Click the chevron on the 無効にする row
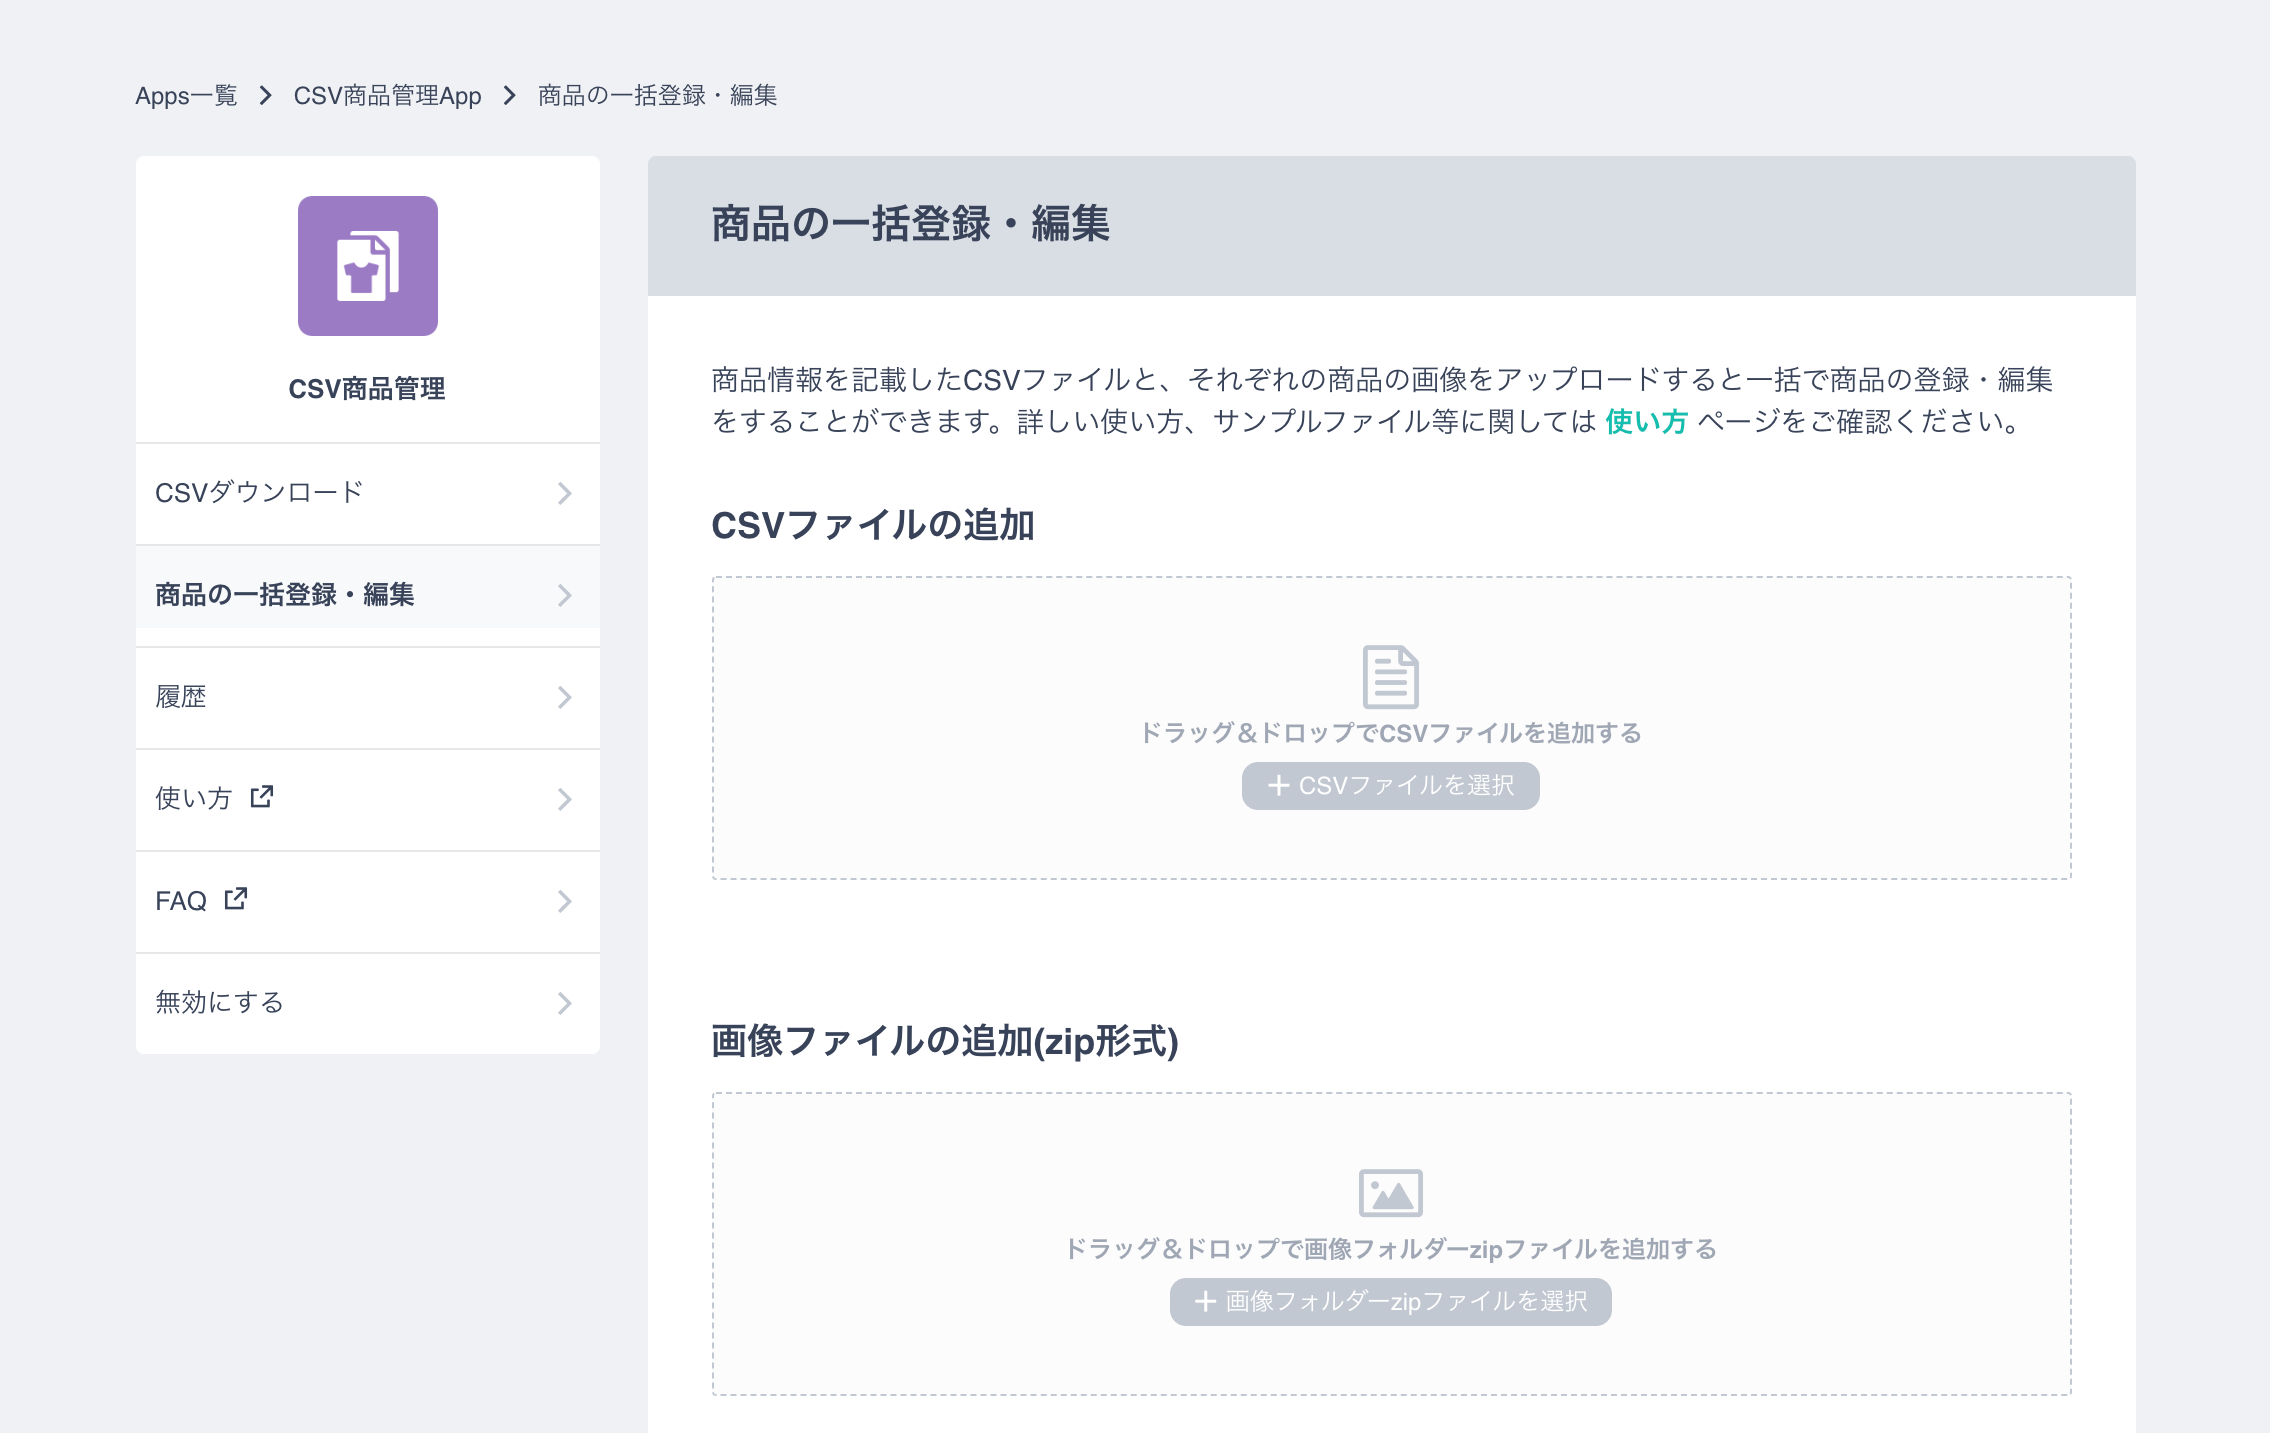 565,1003
